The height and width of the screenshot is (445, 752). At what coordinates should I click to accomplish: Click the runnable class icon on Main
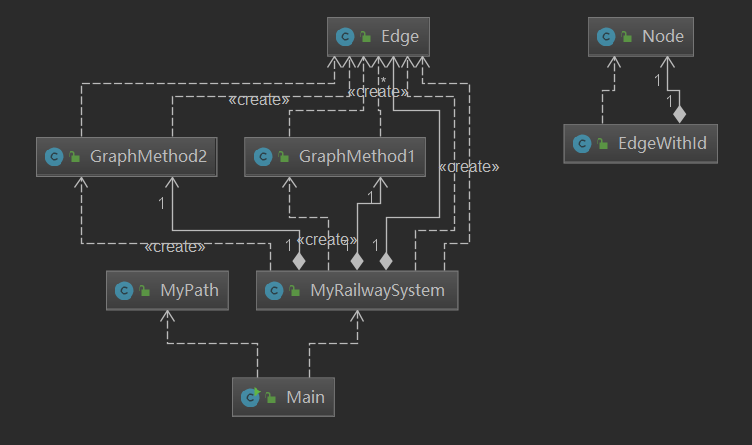(x=250, y=397)
